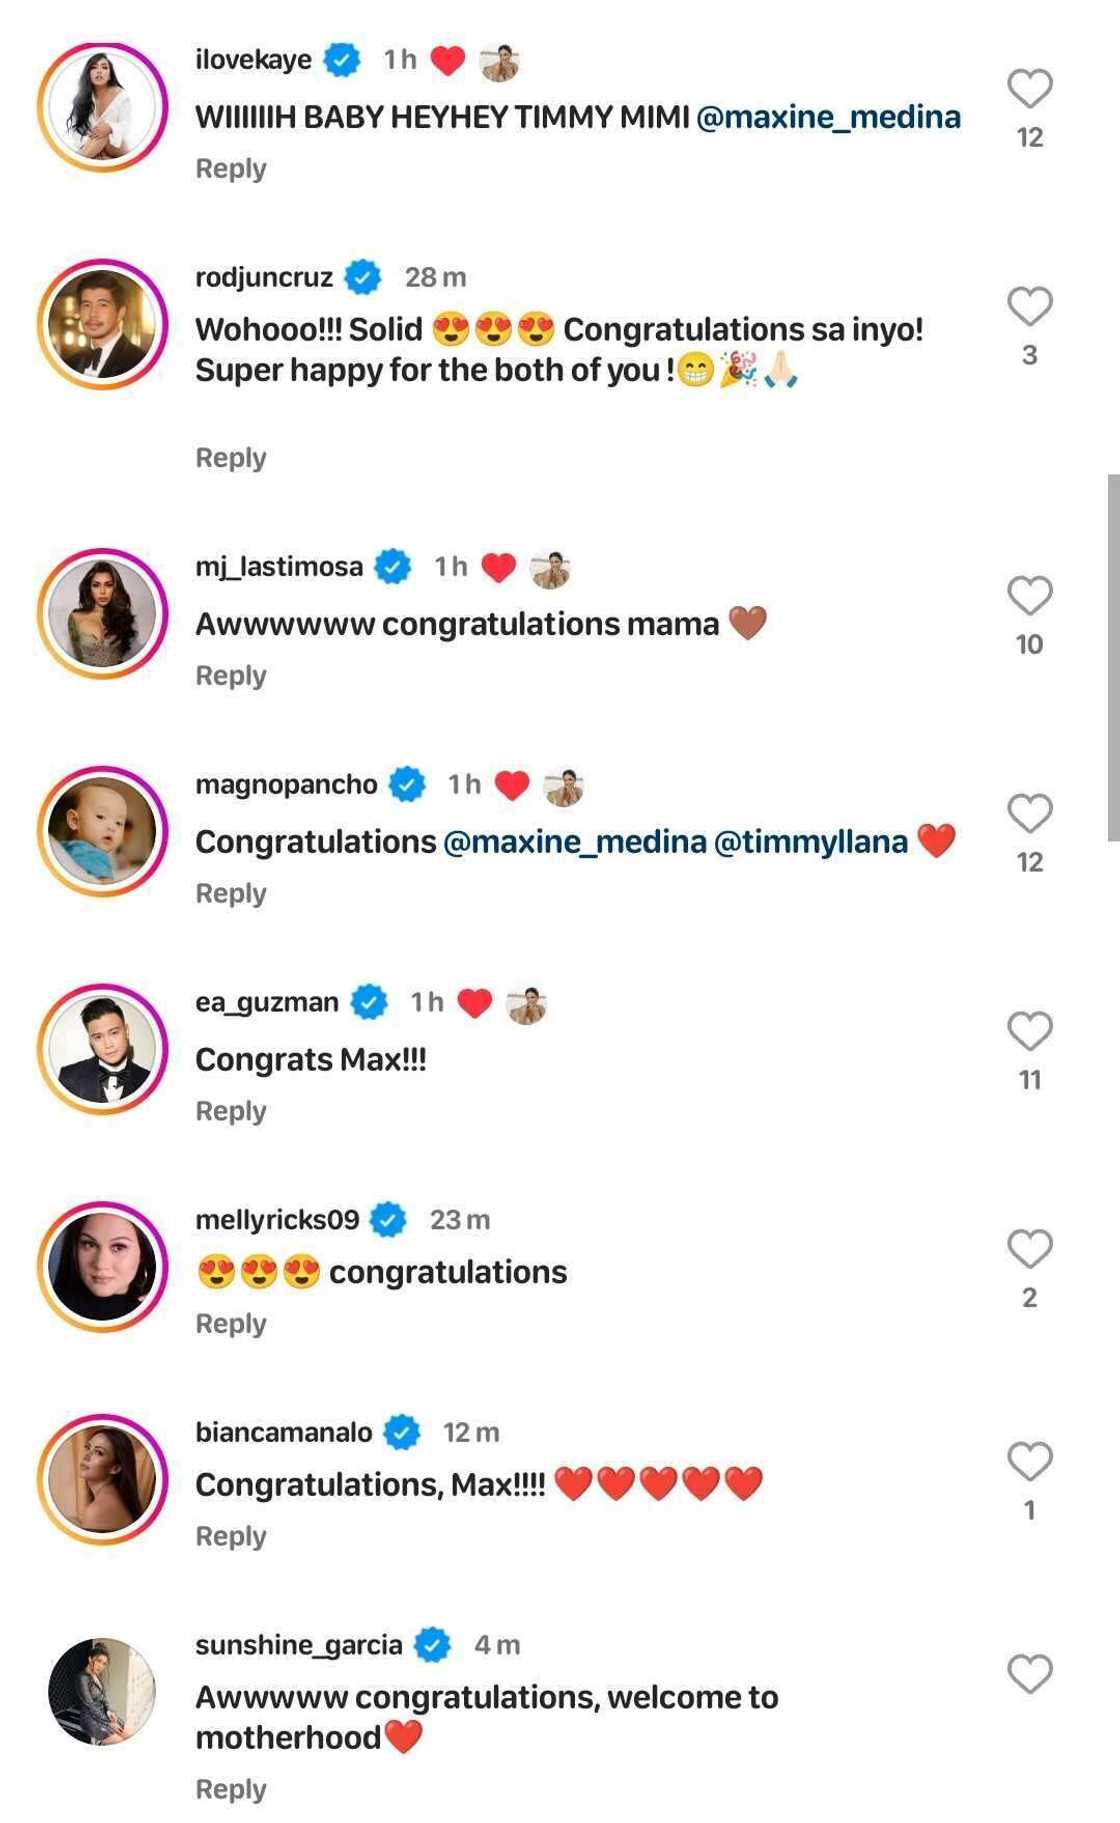The width and height of the screenshot is (1120, 1823).
Task: Open the @timmyllana mention link
Action: click(811, 842)
